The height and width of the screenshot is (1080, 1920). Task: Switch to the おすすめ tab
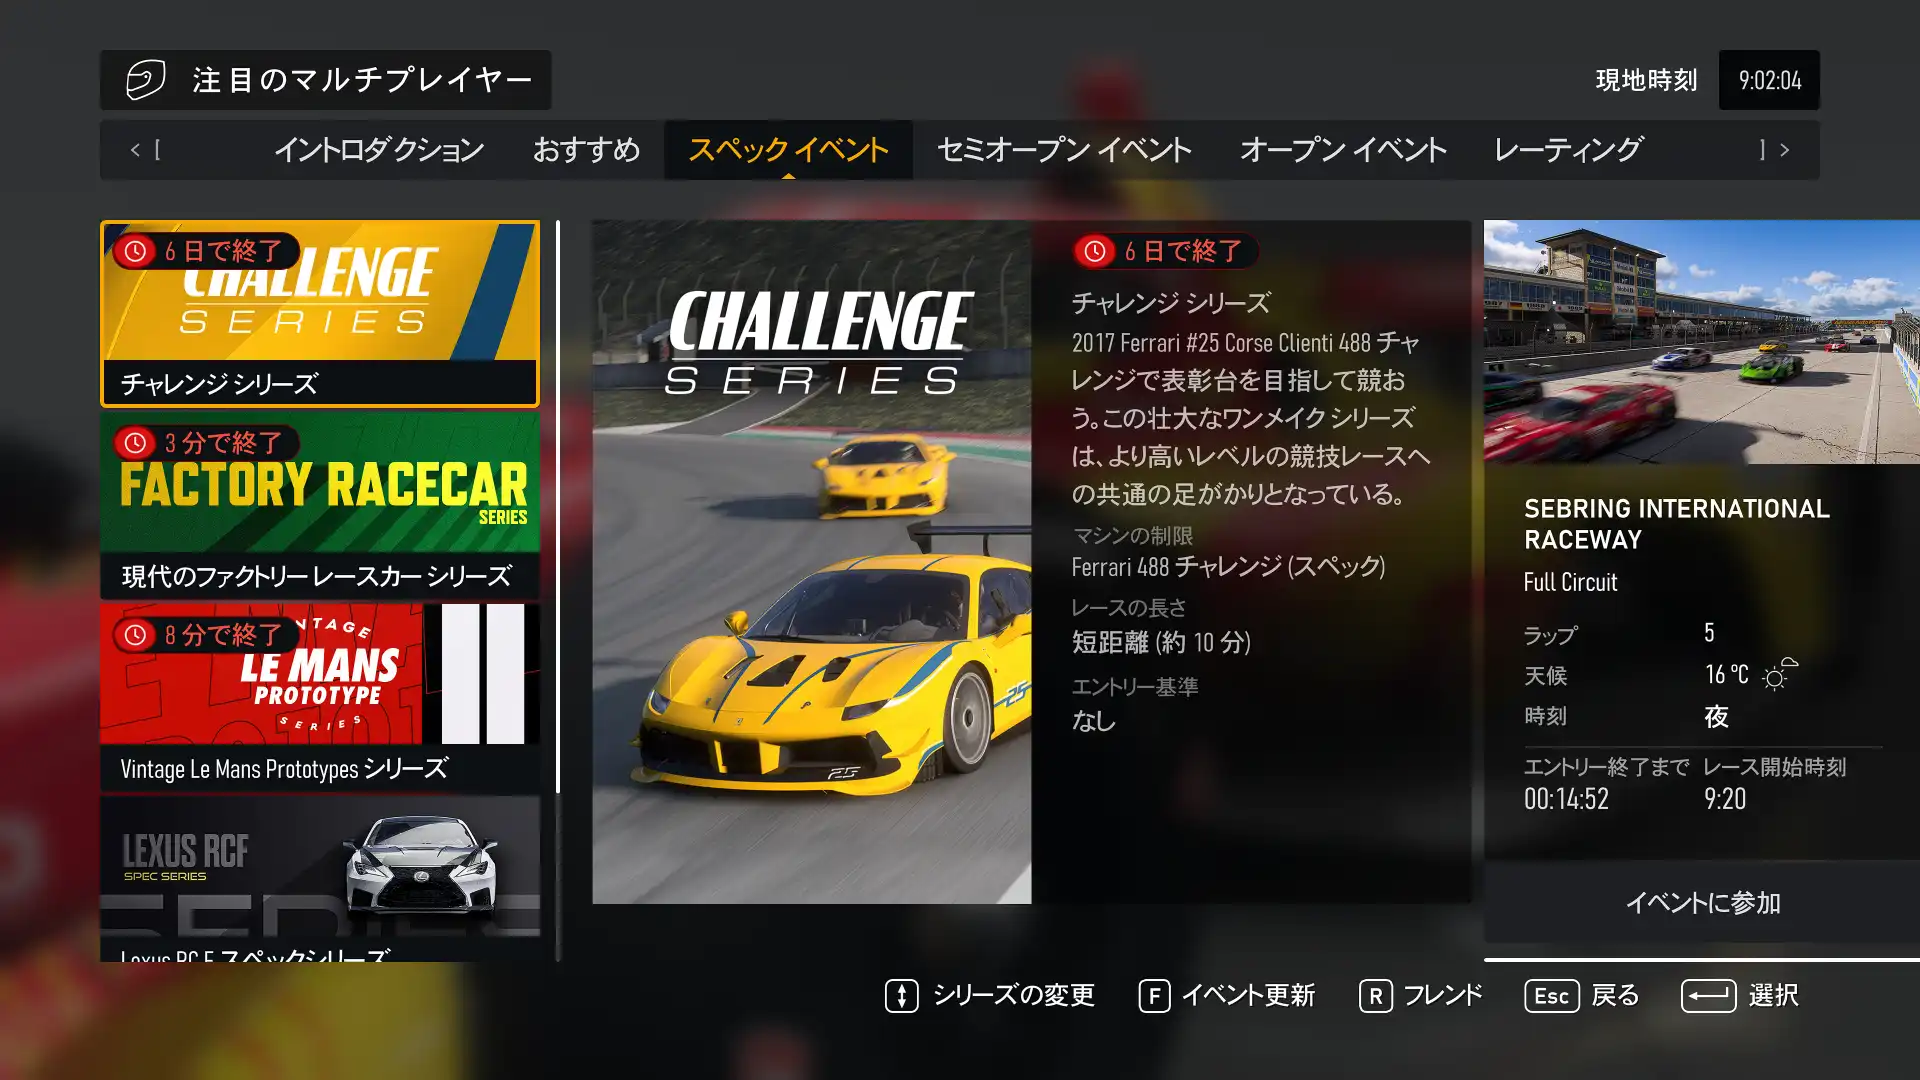(x=586, y=150)
